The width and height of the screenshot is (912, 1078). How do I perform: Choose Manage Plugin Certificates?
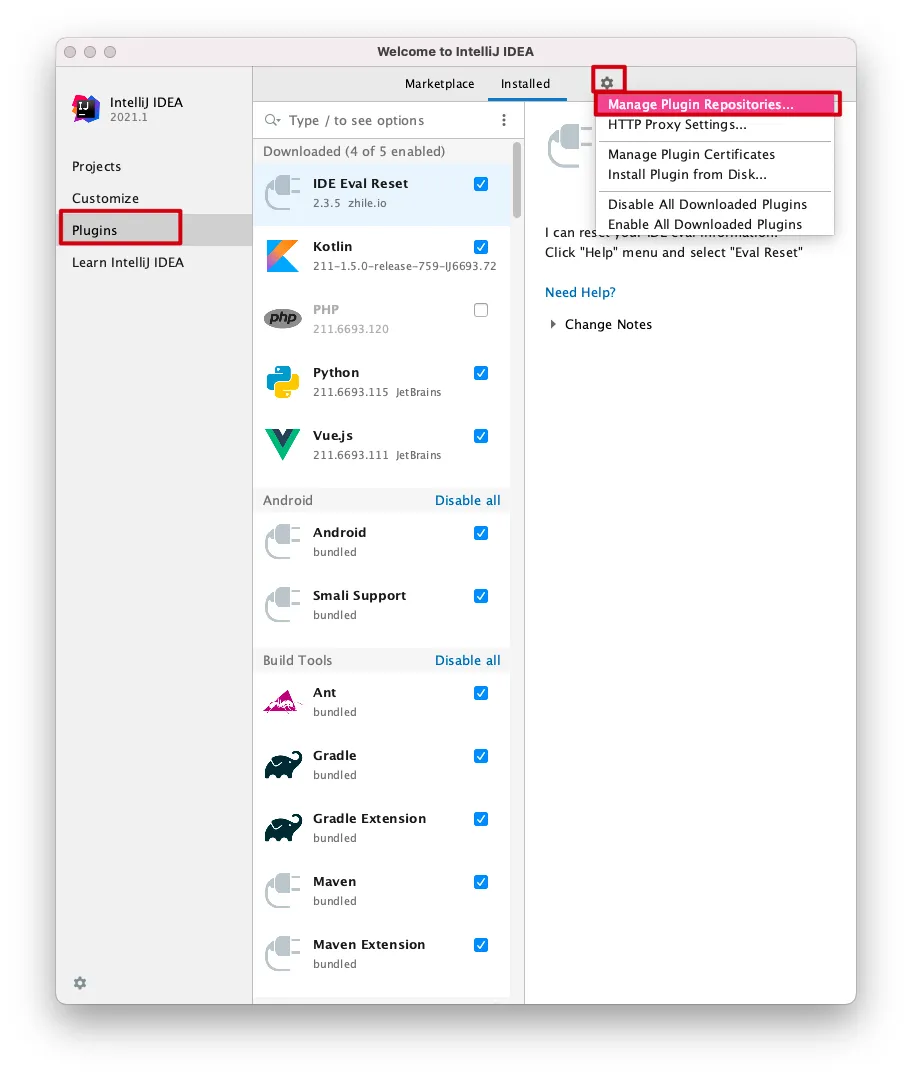pos(715,155)
